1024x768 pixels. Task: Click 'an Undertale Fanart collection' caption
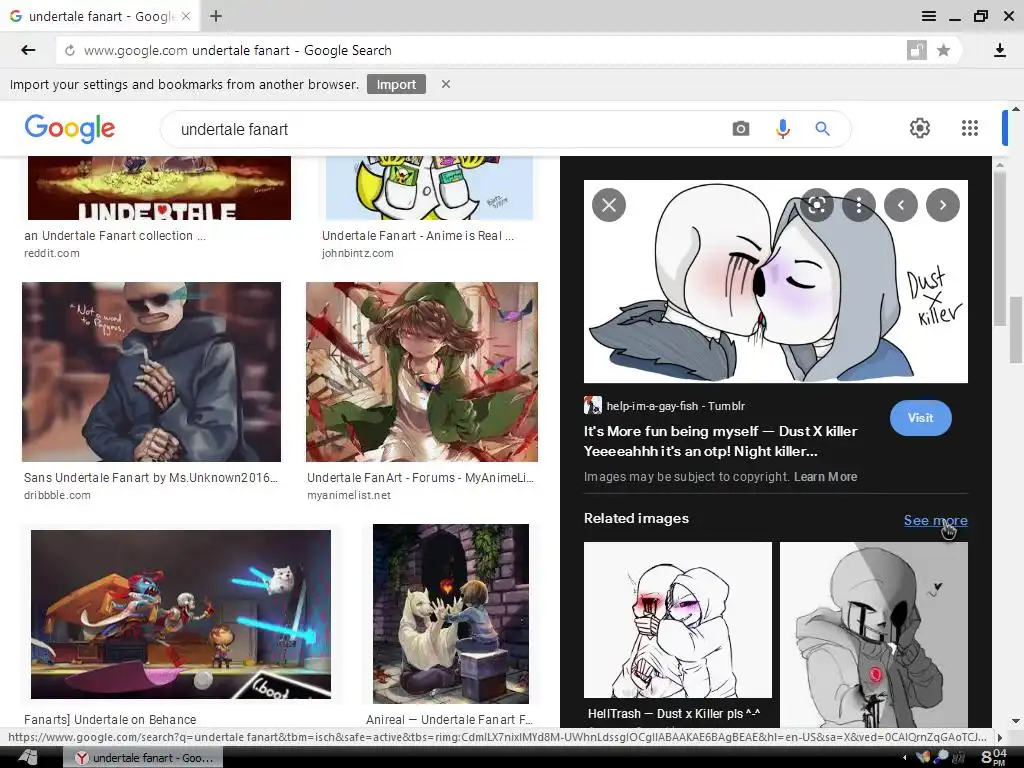[x=115, y=236]
